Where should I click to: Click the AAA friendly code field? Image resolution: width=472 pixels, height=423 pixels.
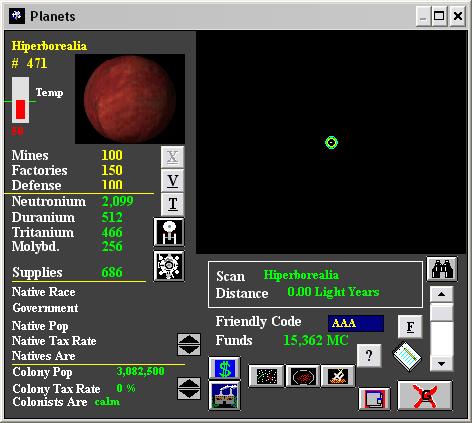(356, 323)
